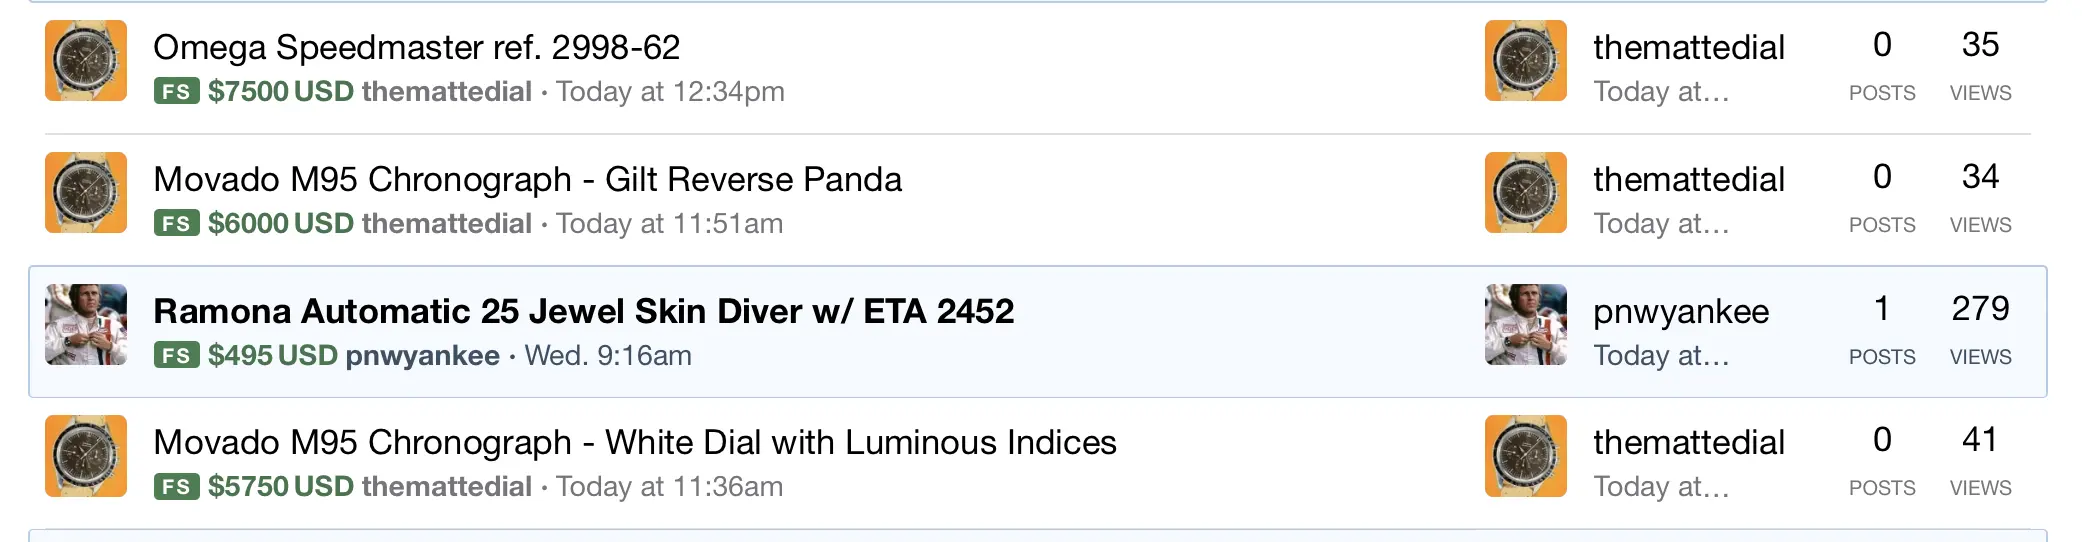Click pnwyankee author name beside $495 USD
Viewport: 2082px width, 542px height.
click(422, 356)
